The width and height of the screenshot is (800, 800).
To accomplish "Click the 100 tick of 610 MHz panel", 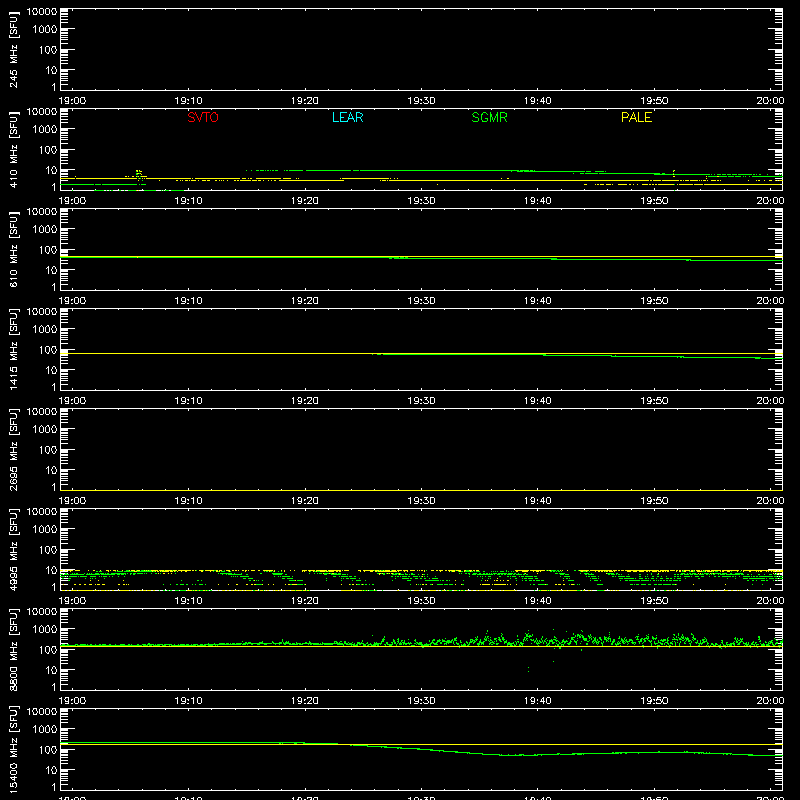I will pyautogui.click(x=48, y=250).
